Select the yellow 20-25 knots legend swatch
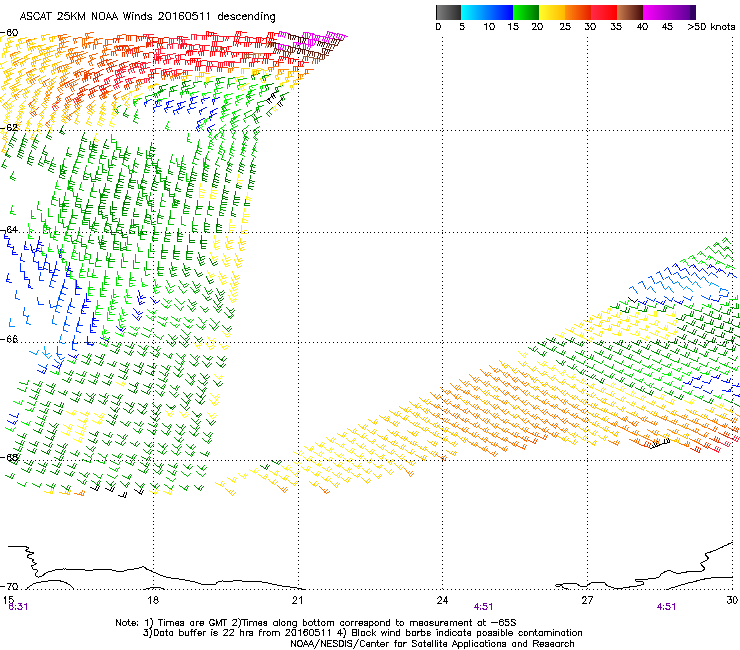 pos(552,12)
